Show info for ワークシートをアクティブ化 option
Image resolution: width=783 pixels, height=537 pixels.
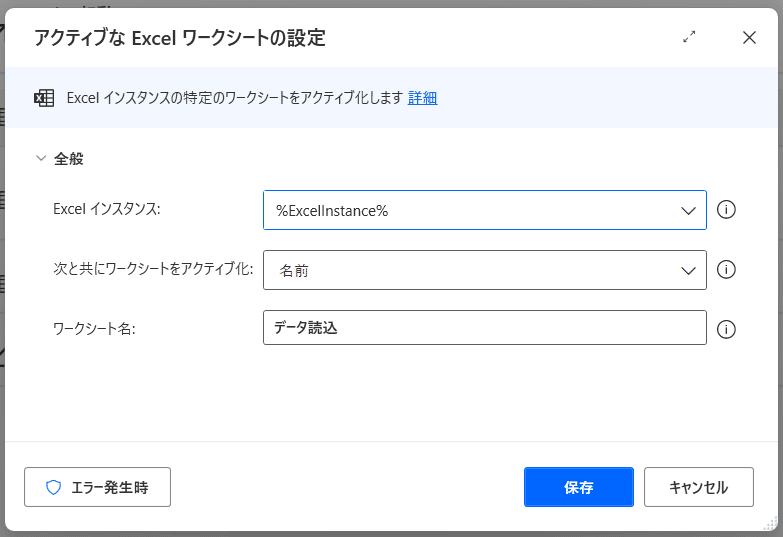click(x=726, y=270)
